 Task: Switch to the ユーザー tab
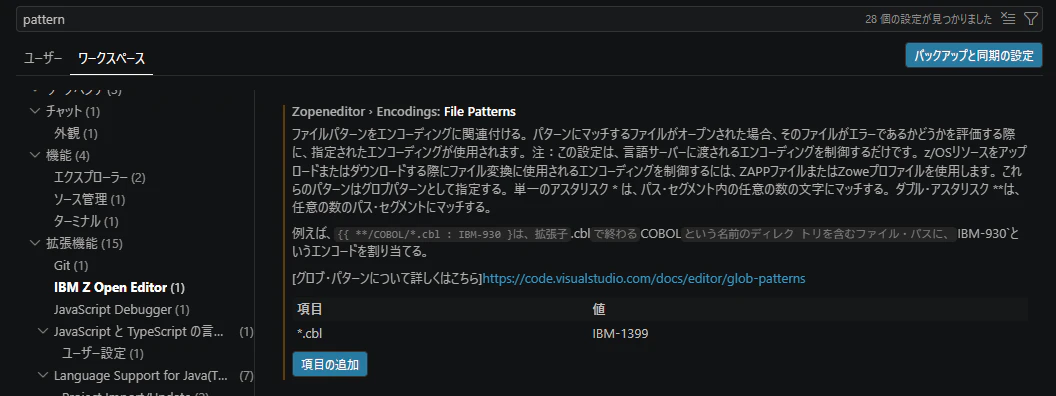point(43,58)
